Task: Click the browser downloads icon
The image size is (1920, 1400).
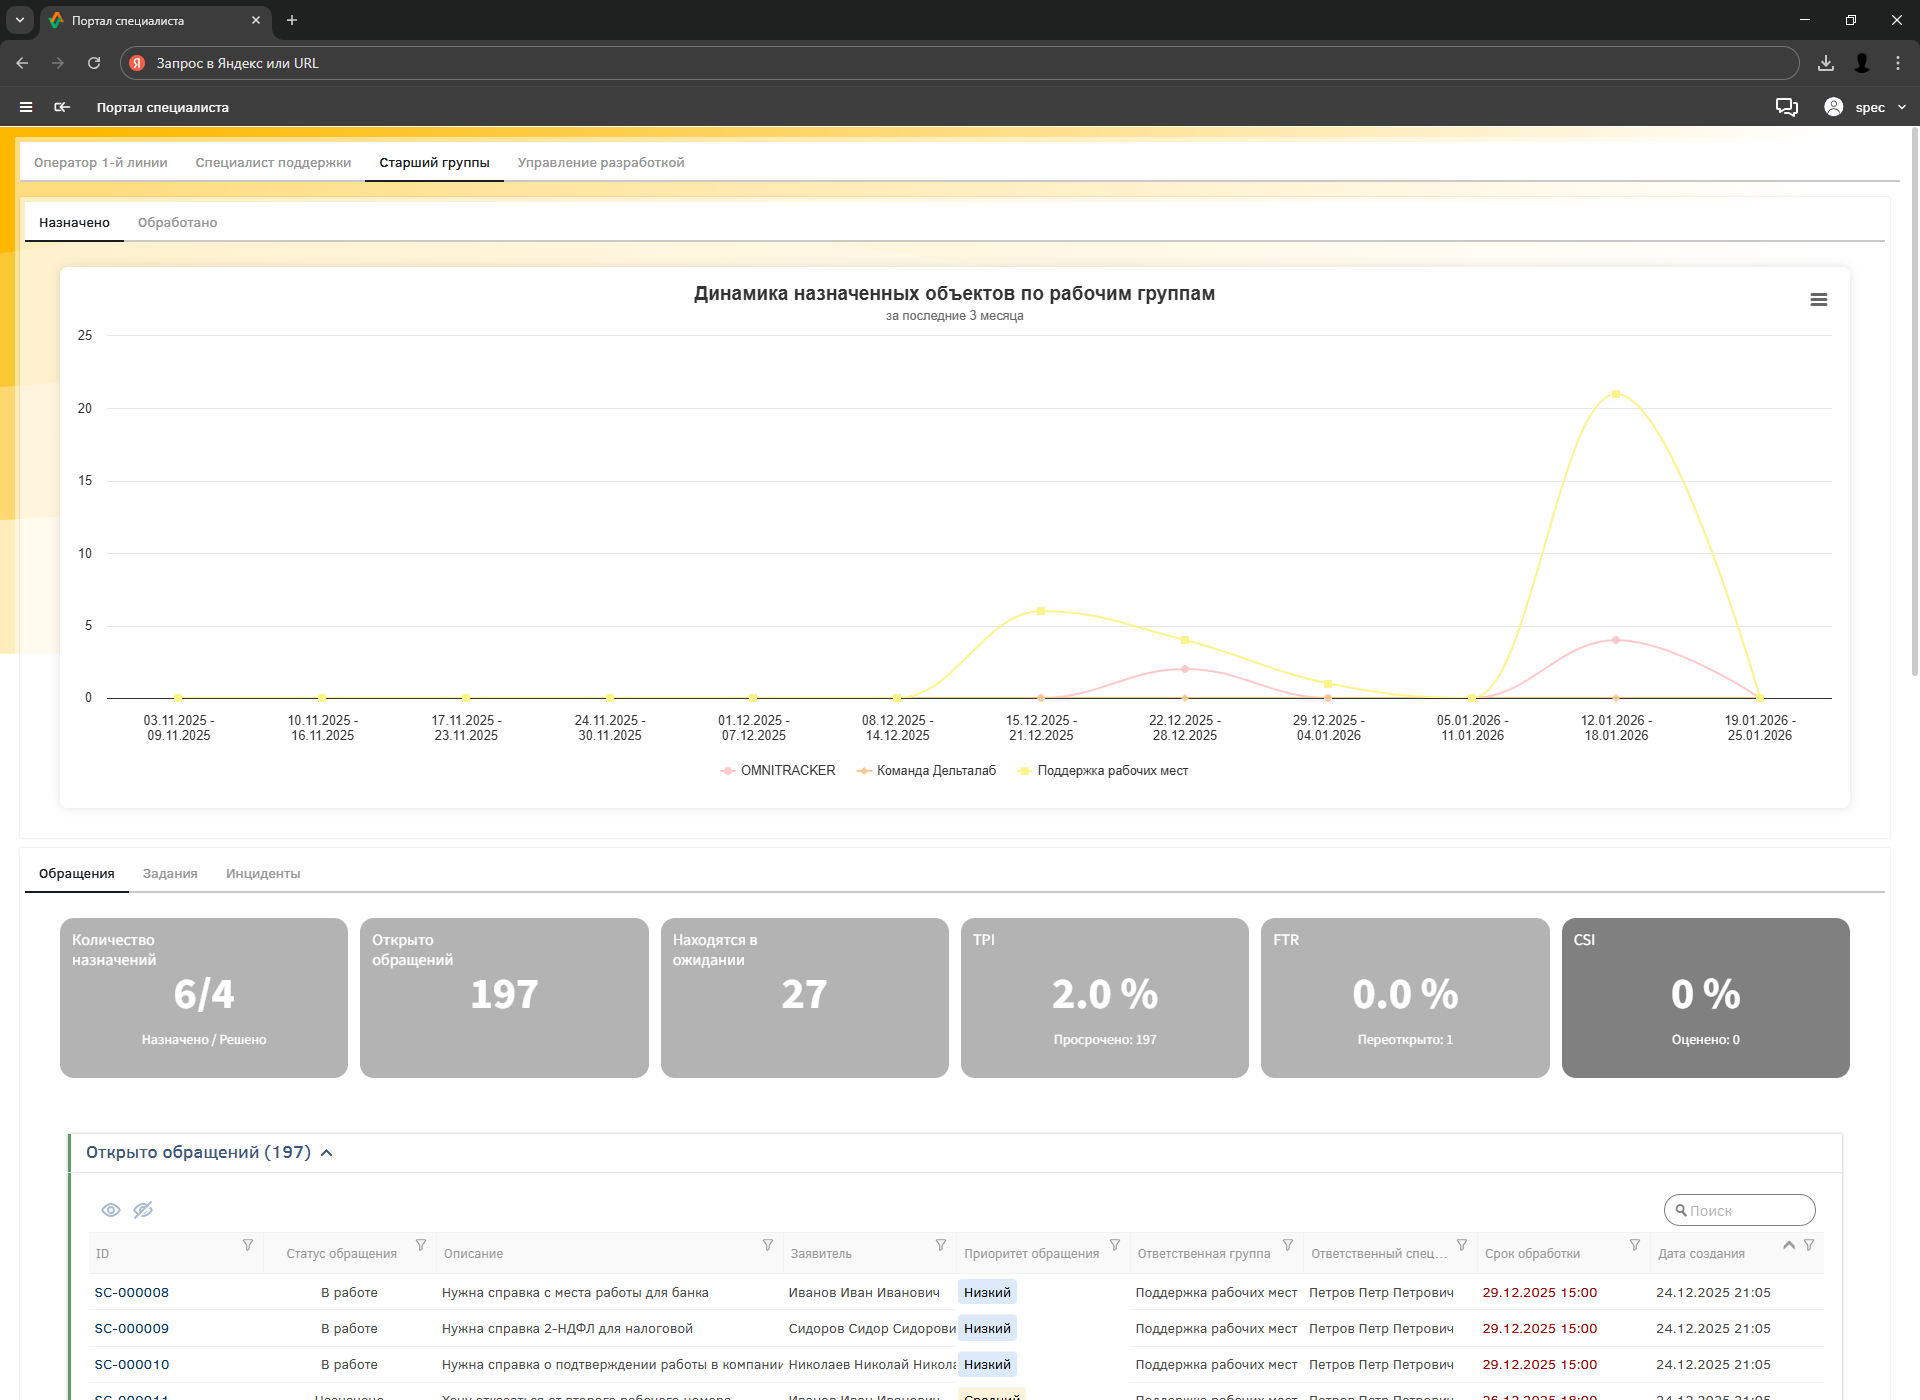Action: [1826, 63]
